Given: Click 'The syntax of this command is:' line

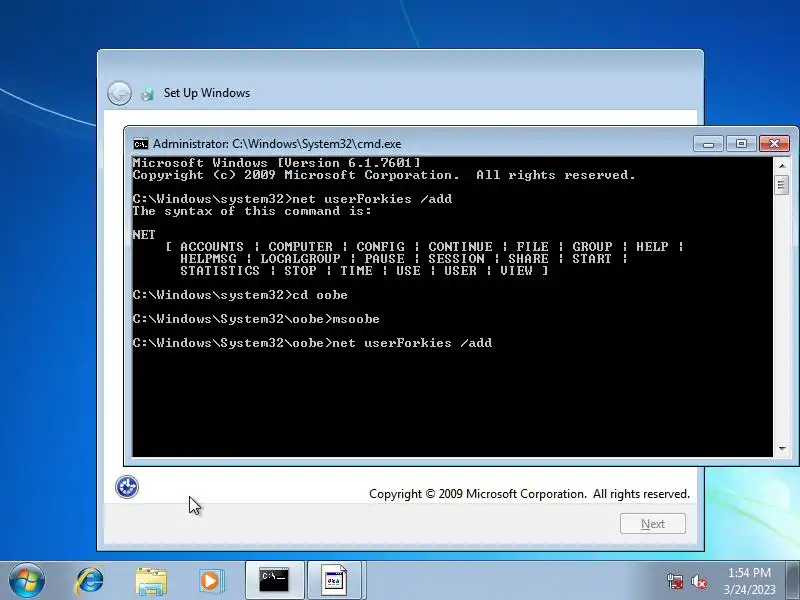Looking at the screenshot, I should pos(252,211).
